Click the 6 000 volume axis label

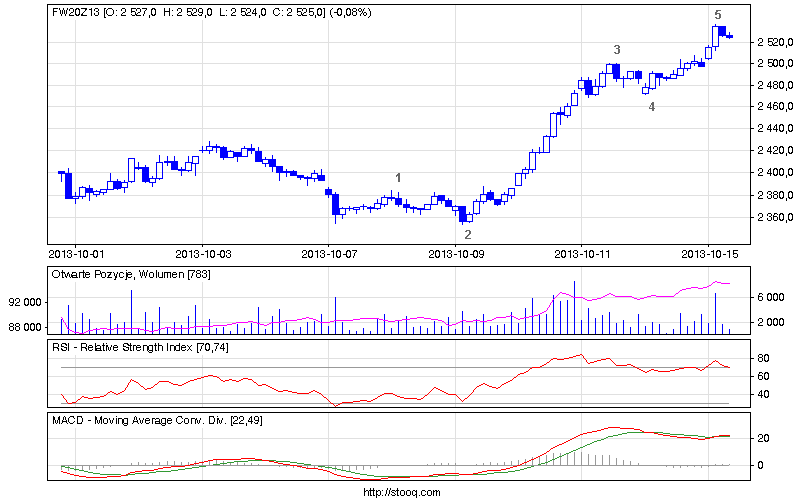[770, 297]
